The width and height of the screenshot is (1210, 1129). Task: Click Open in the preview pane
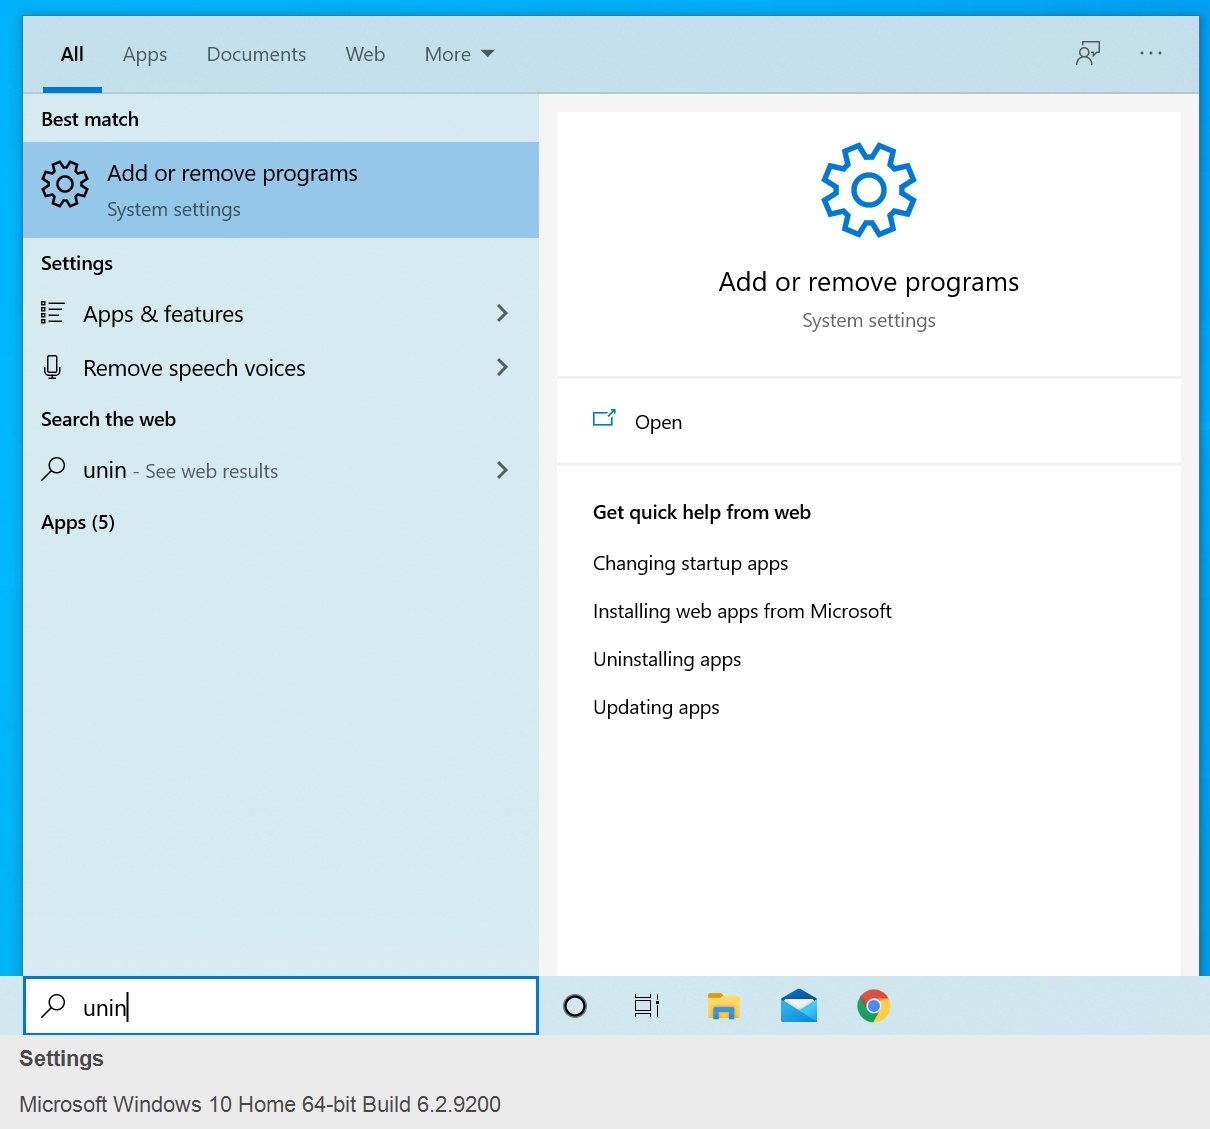click(x=658, y=422)
